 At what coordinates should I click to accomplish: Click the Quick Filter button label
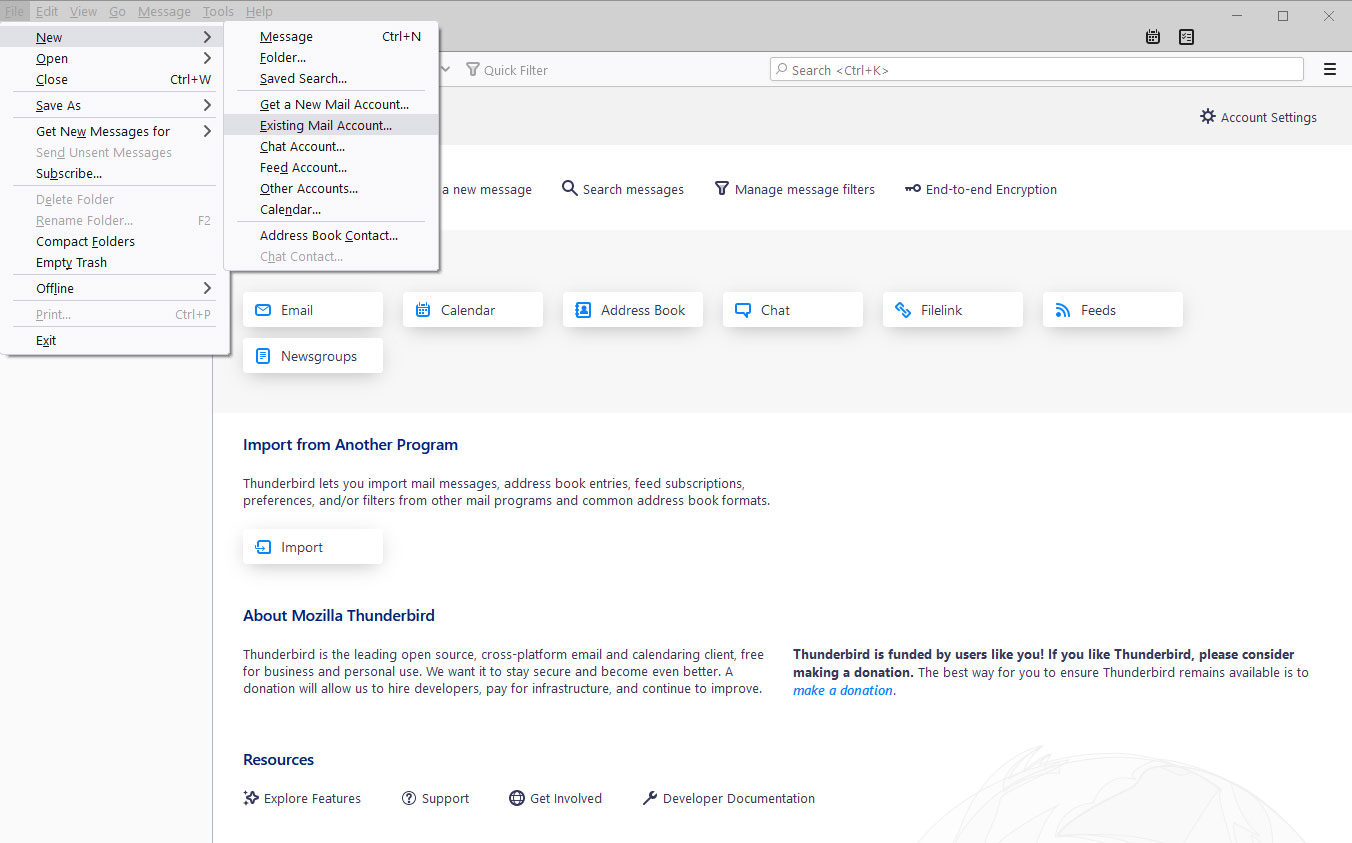[x=516, y=70]
